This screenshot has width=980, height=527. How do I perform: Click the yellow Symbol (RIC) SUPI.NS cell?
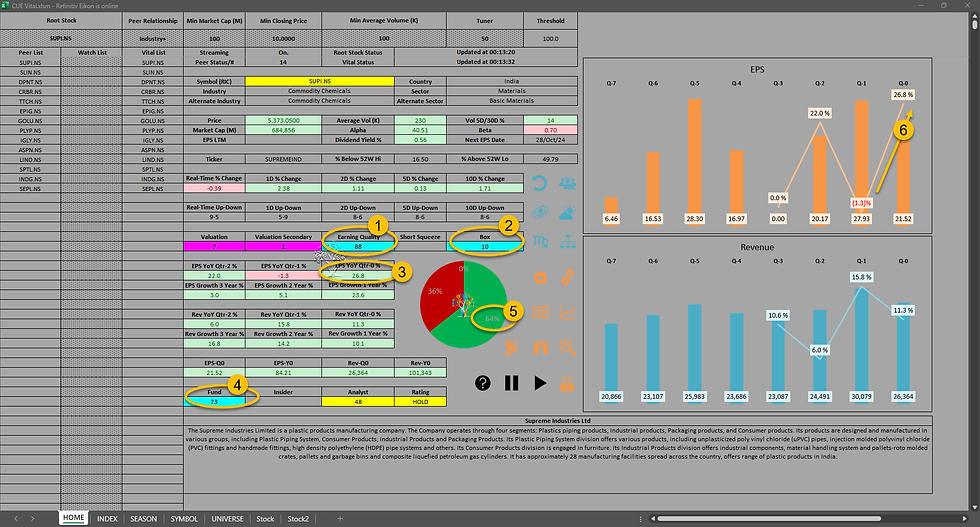pyautogui.click(x=320, y=81)
